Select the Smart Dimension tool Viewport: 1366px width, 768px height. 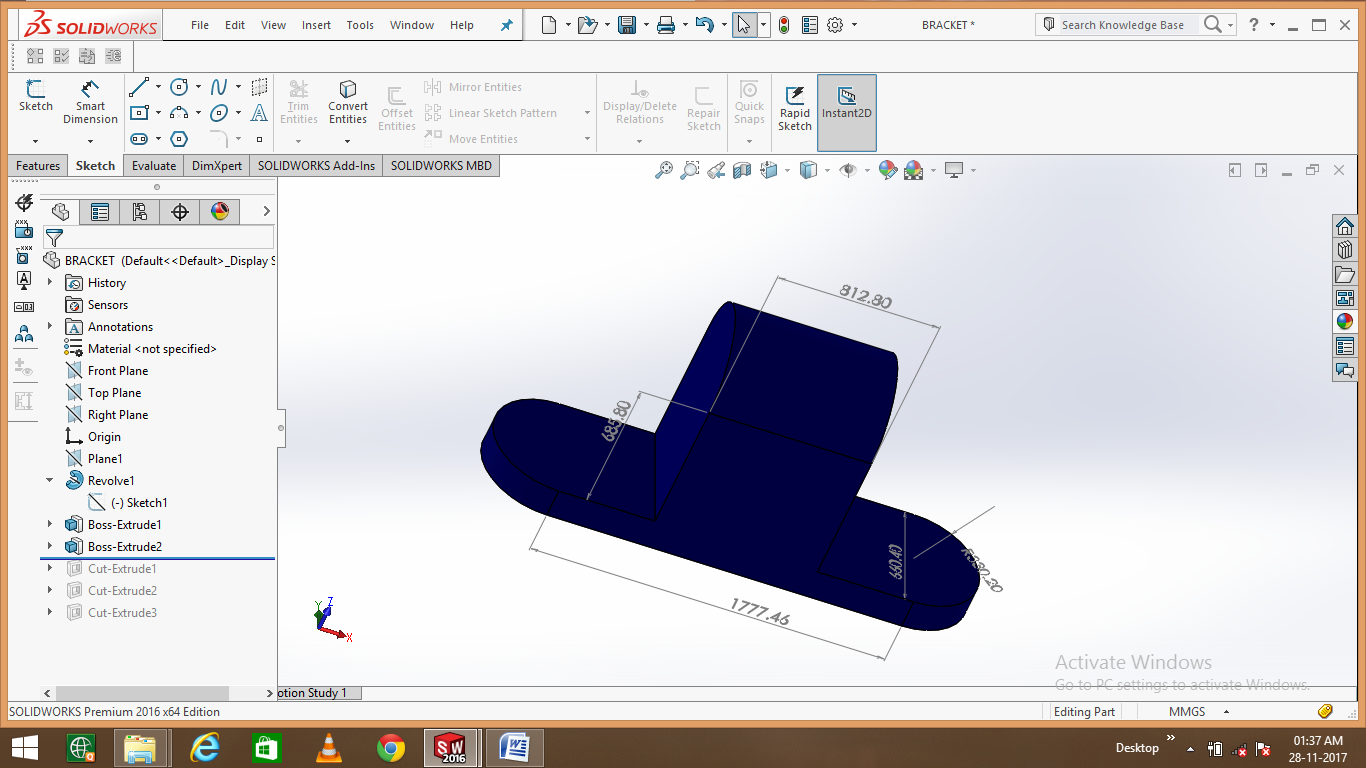90,100
